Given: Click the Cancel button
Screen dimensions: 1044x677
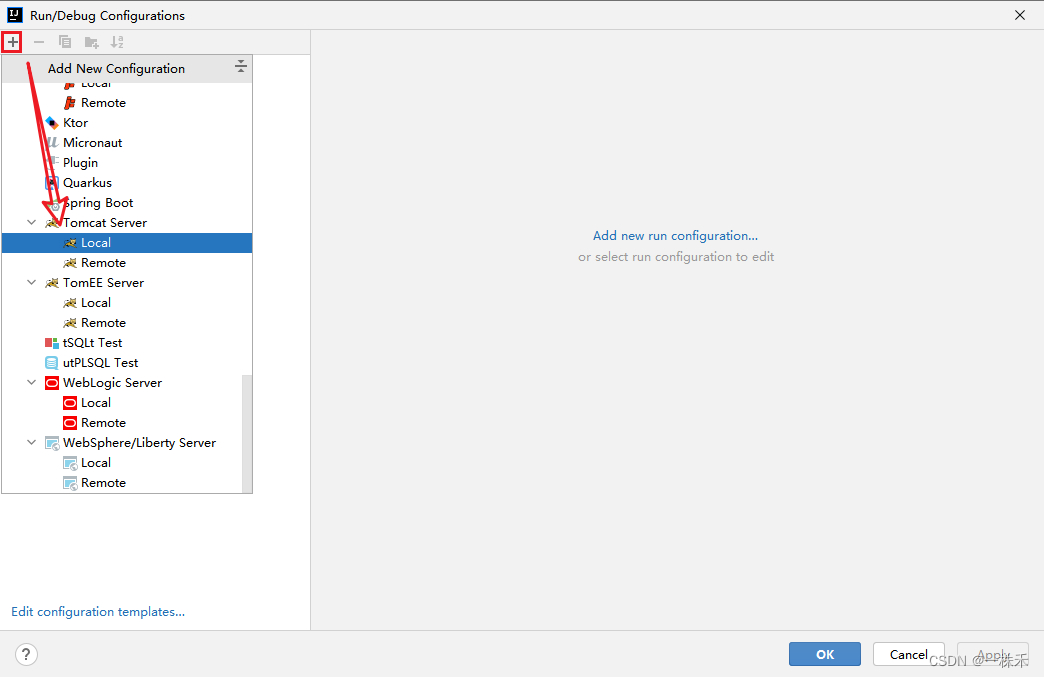Looking at the screenshot, I should (908, 654).
